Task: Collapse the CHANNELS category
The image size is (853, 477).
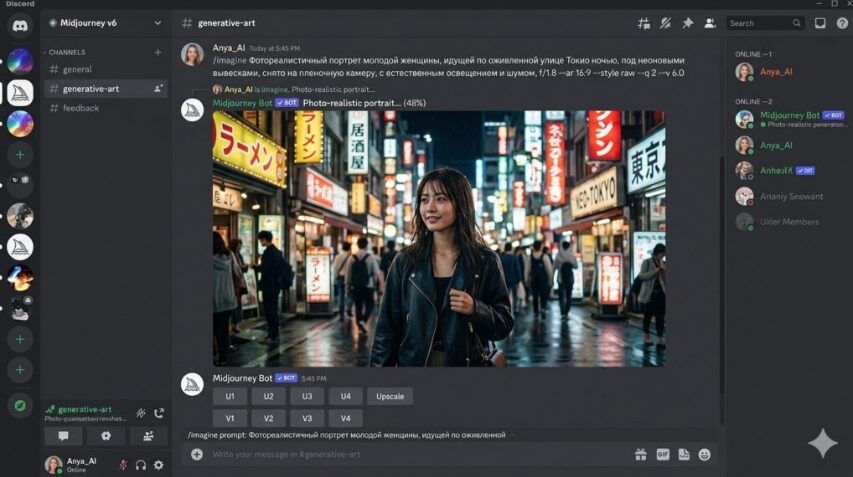Action: tap(64, 52)
